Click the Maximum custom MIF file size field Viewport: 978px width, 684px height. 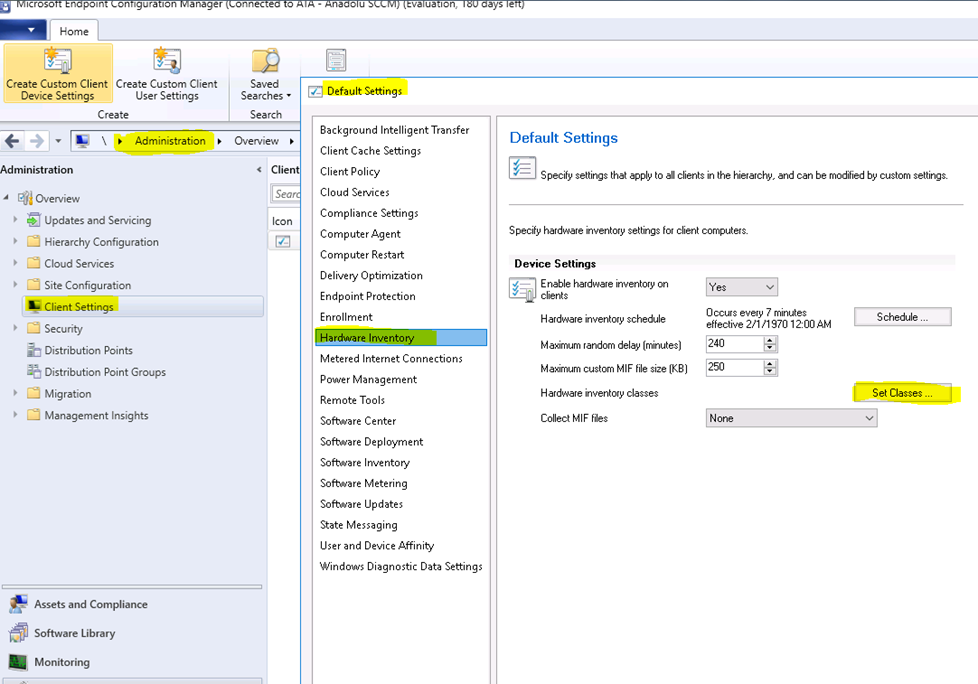pyautogui.click(x=735, y=367)
